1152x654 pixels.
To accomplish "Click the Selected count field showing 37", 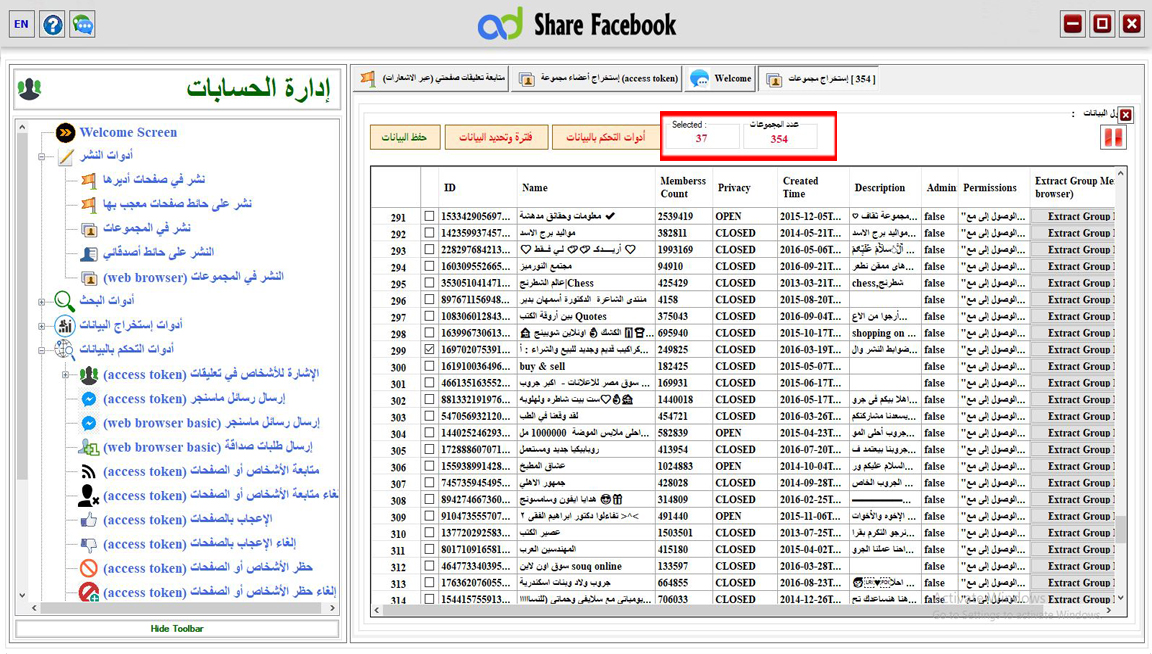I will (x=702, y=137).
